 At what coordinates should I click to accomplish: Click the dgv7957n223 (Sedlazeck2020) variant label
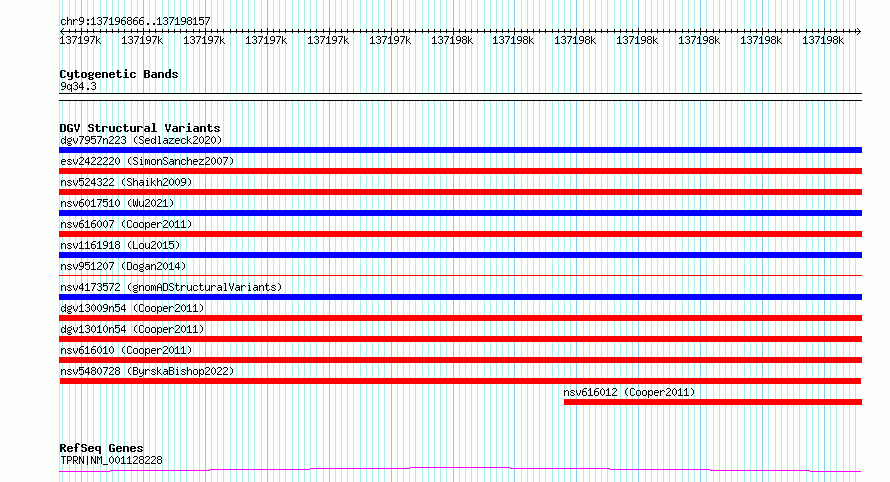pyautogui.click(x=141, y=140)
